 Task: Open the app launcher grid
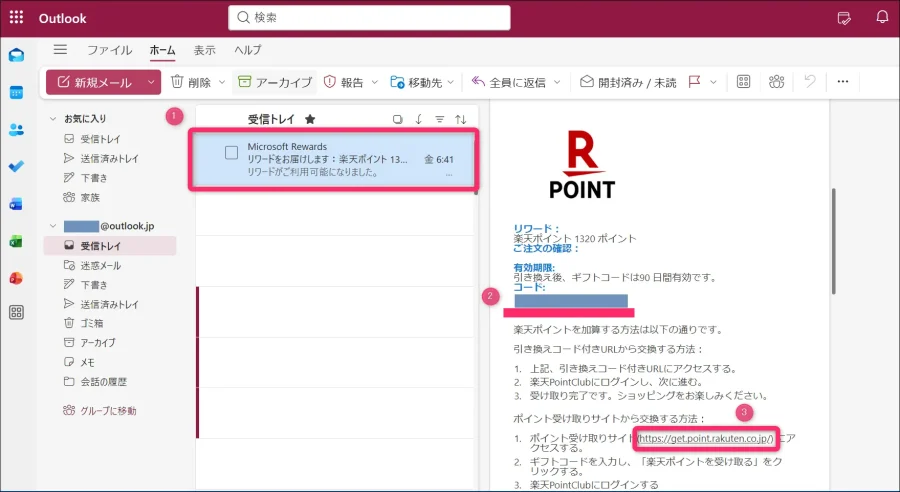pos(17,18)
